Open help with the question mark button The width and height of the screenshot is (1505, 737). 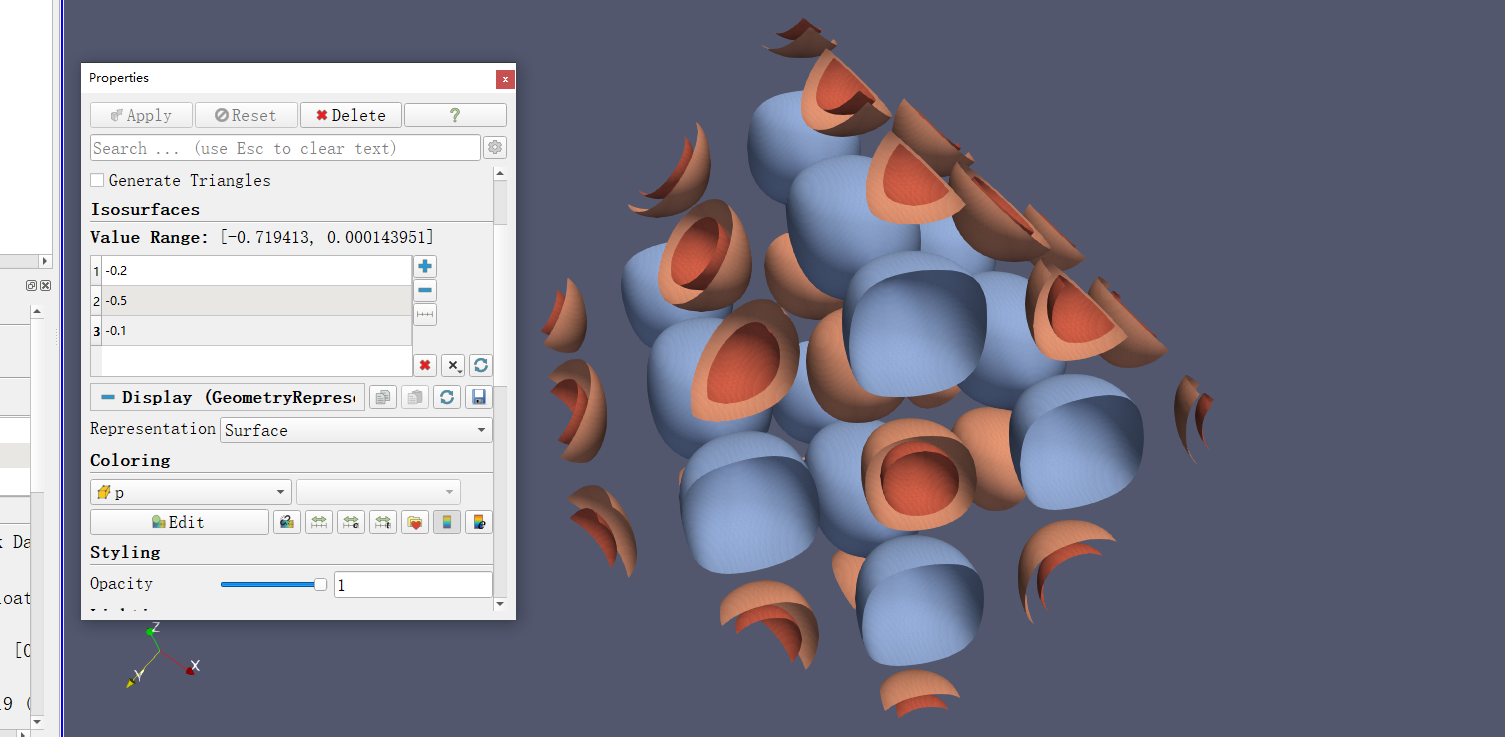tap(455, 115)
